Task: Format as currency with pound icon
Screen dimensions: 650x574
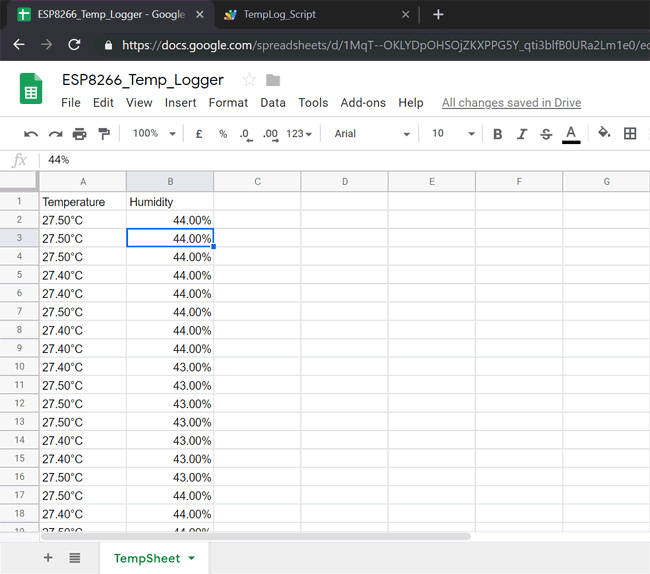Action: [x=199, y=134]
